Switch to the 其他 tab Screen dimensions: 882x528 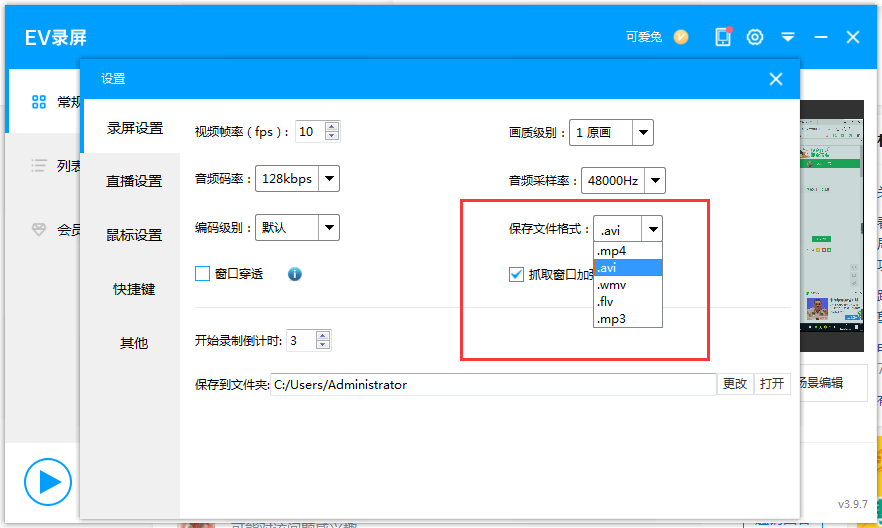pos(134,343)
